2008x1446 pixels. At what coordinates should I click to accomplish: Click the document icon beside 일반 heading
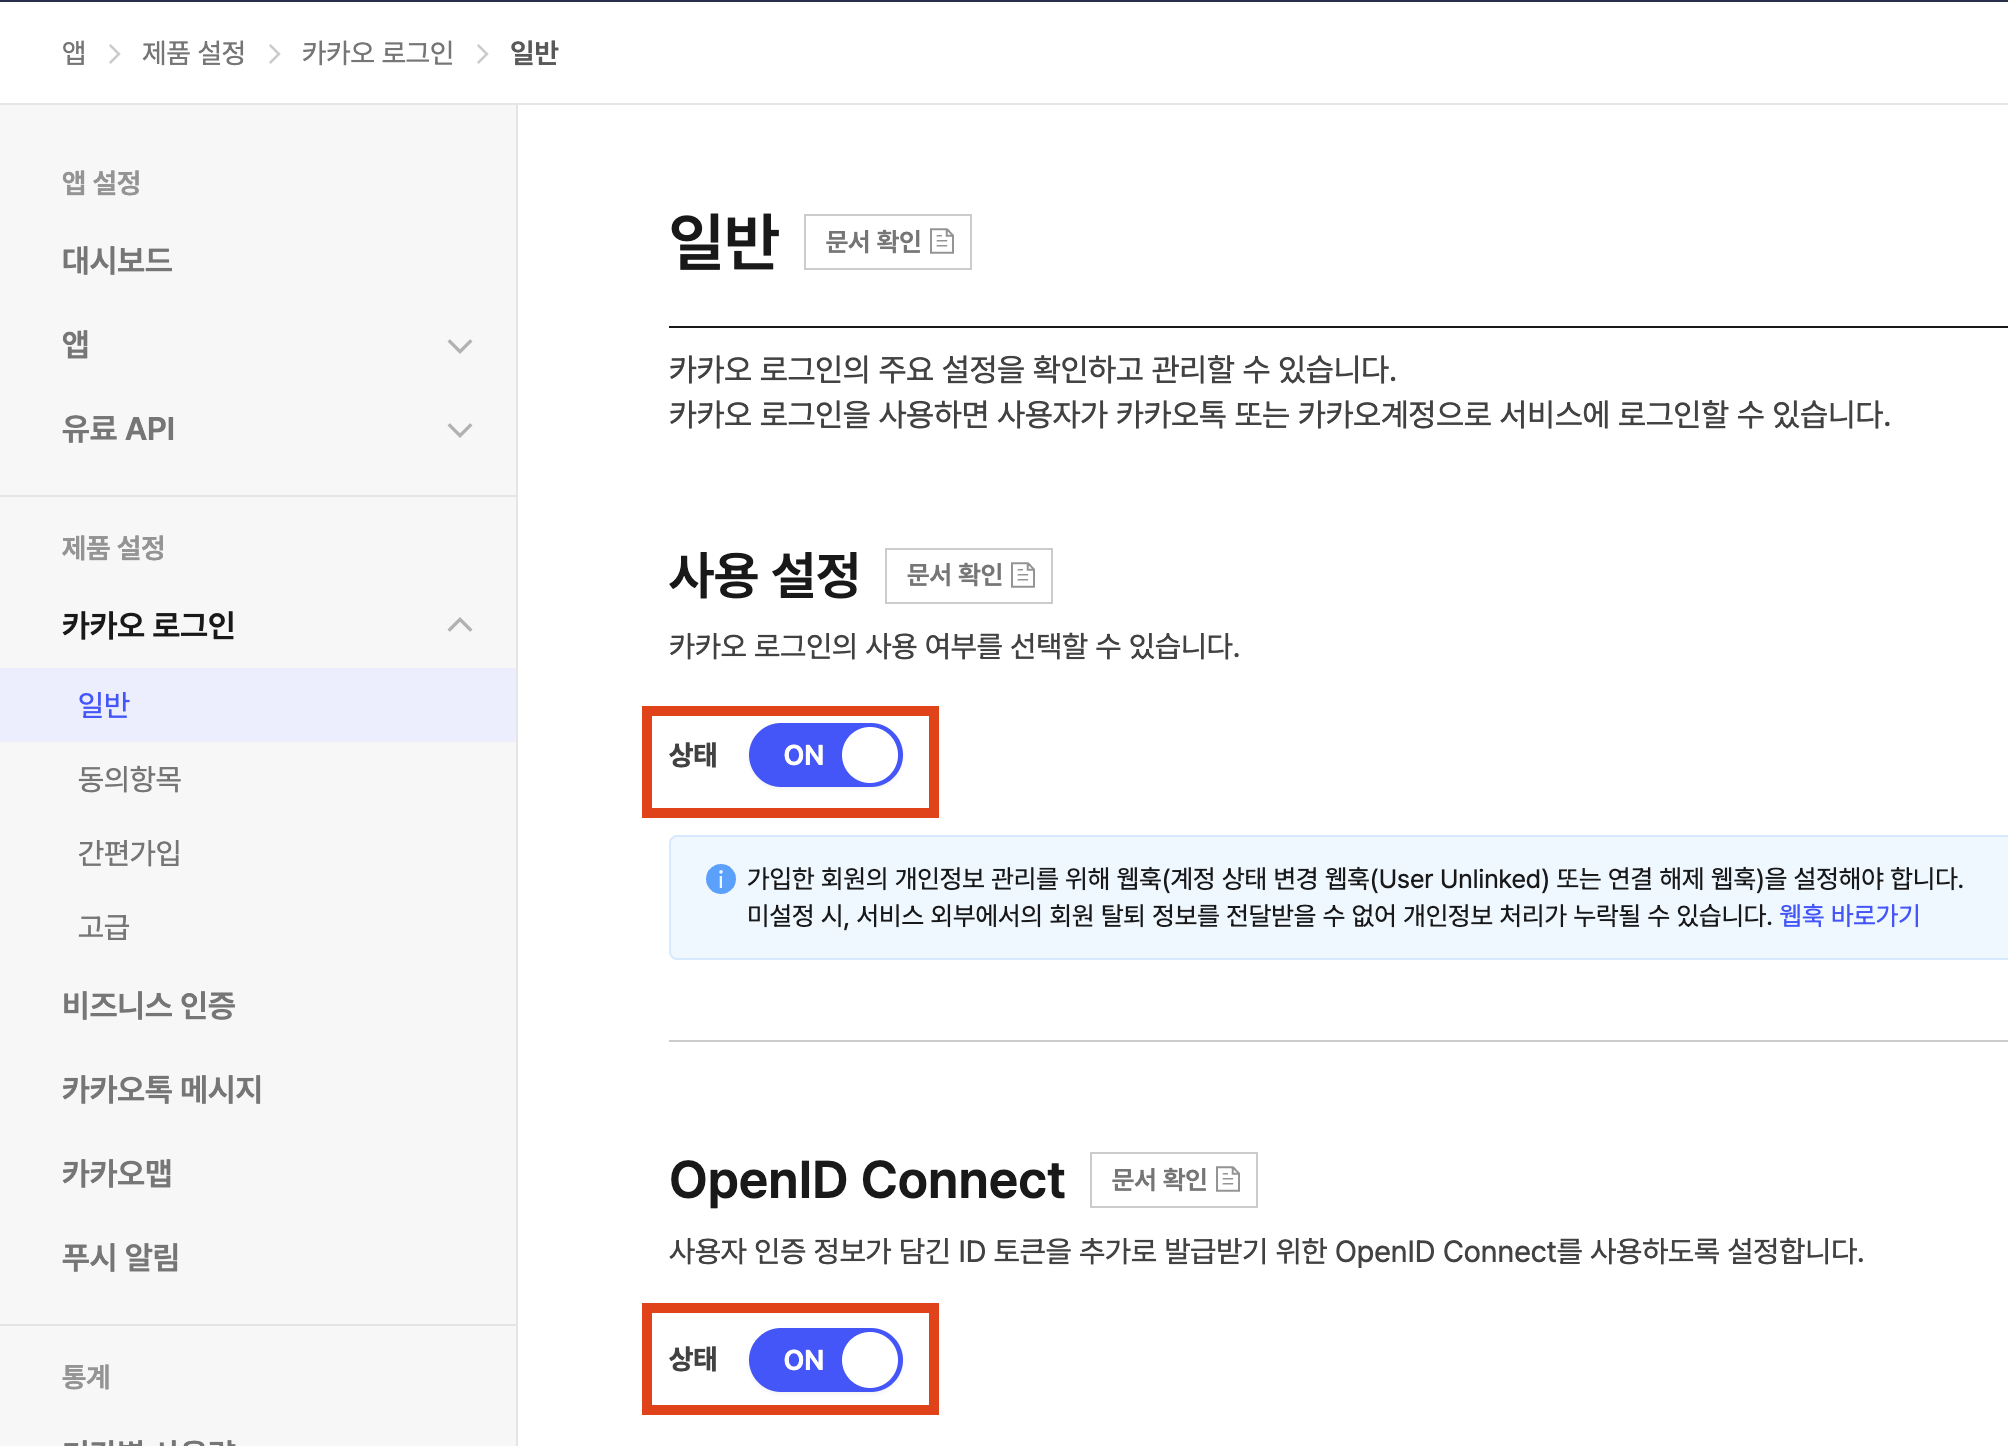942,241
